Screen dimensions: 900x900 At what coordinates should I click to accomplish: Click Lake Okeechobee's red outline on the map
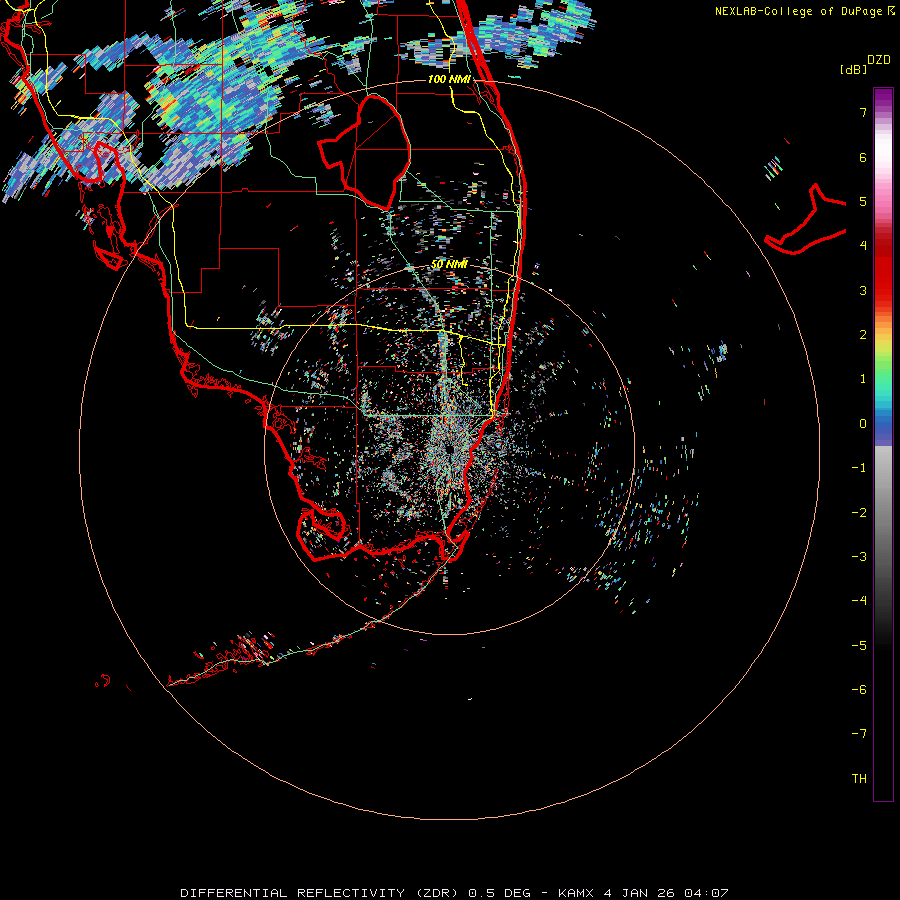pos(365,152)
